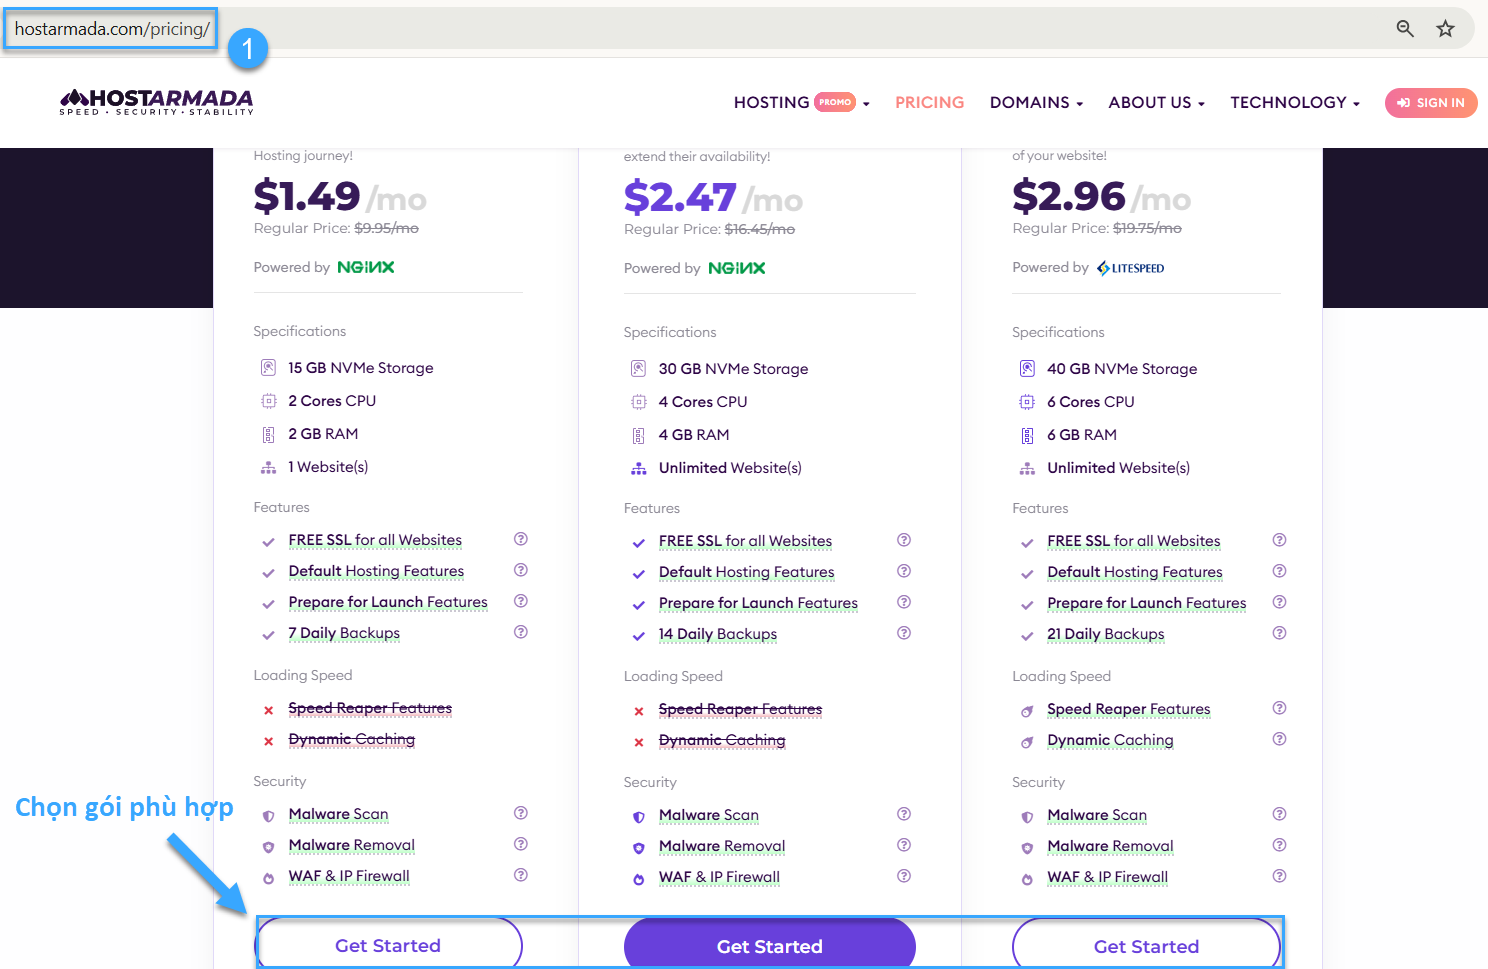Click the $1.49 /mo price text
The width and height of the screenshot is (1488, 969).
tap(340, 196)
